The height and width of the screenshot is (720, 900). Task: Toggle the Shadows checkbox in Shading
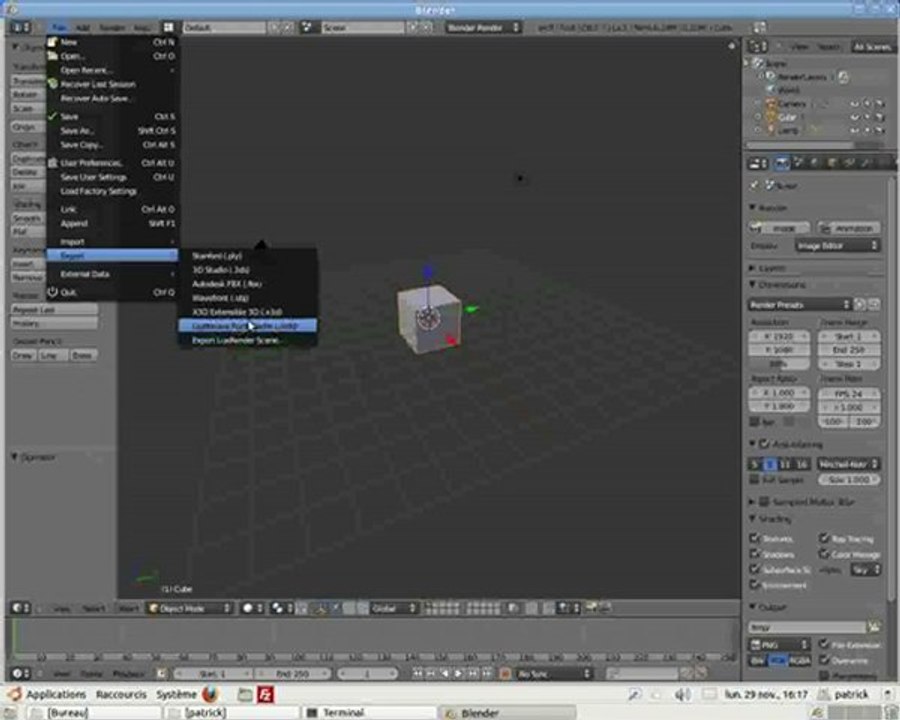[755, 554]
